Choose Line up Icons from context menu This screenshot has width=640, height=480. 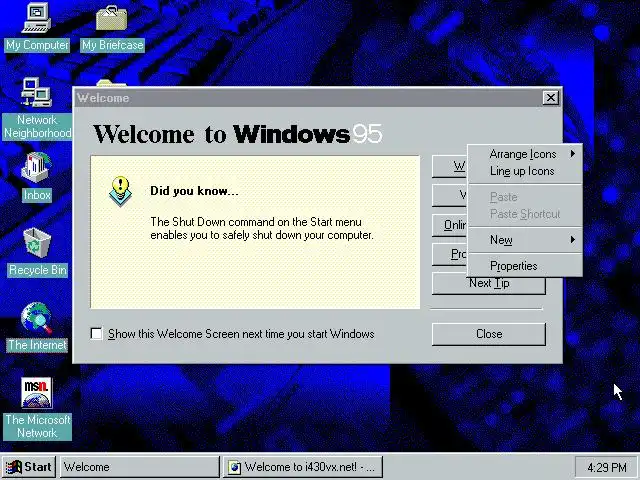[525, 171]
